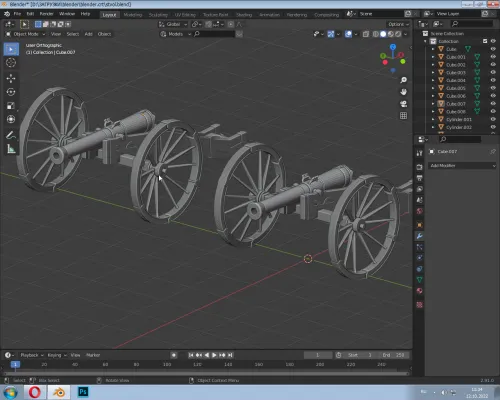Toggle the auto keying record button
This screenshot has height=400, width=500.
coord(174,355)
